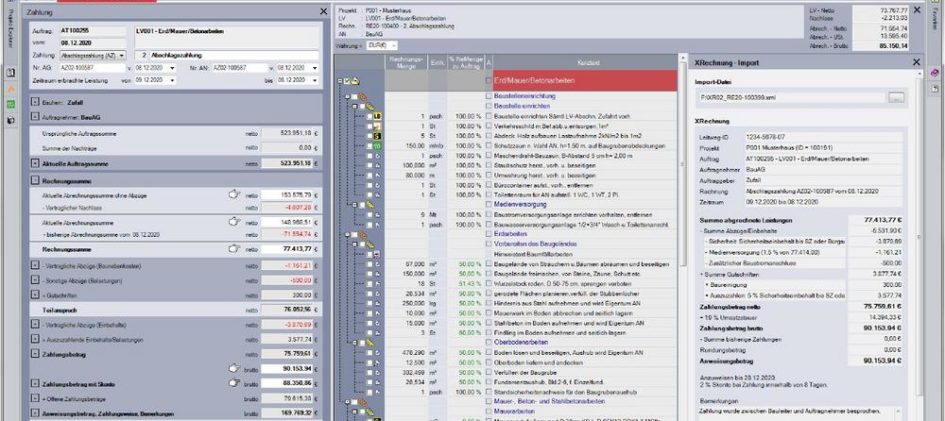Click the green icon in the left sidebar
Screen dimensions: 945x421
11,104
